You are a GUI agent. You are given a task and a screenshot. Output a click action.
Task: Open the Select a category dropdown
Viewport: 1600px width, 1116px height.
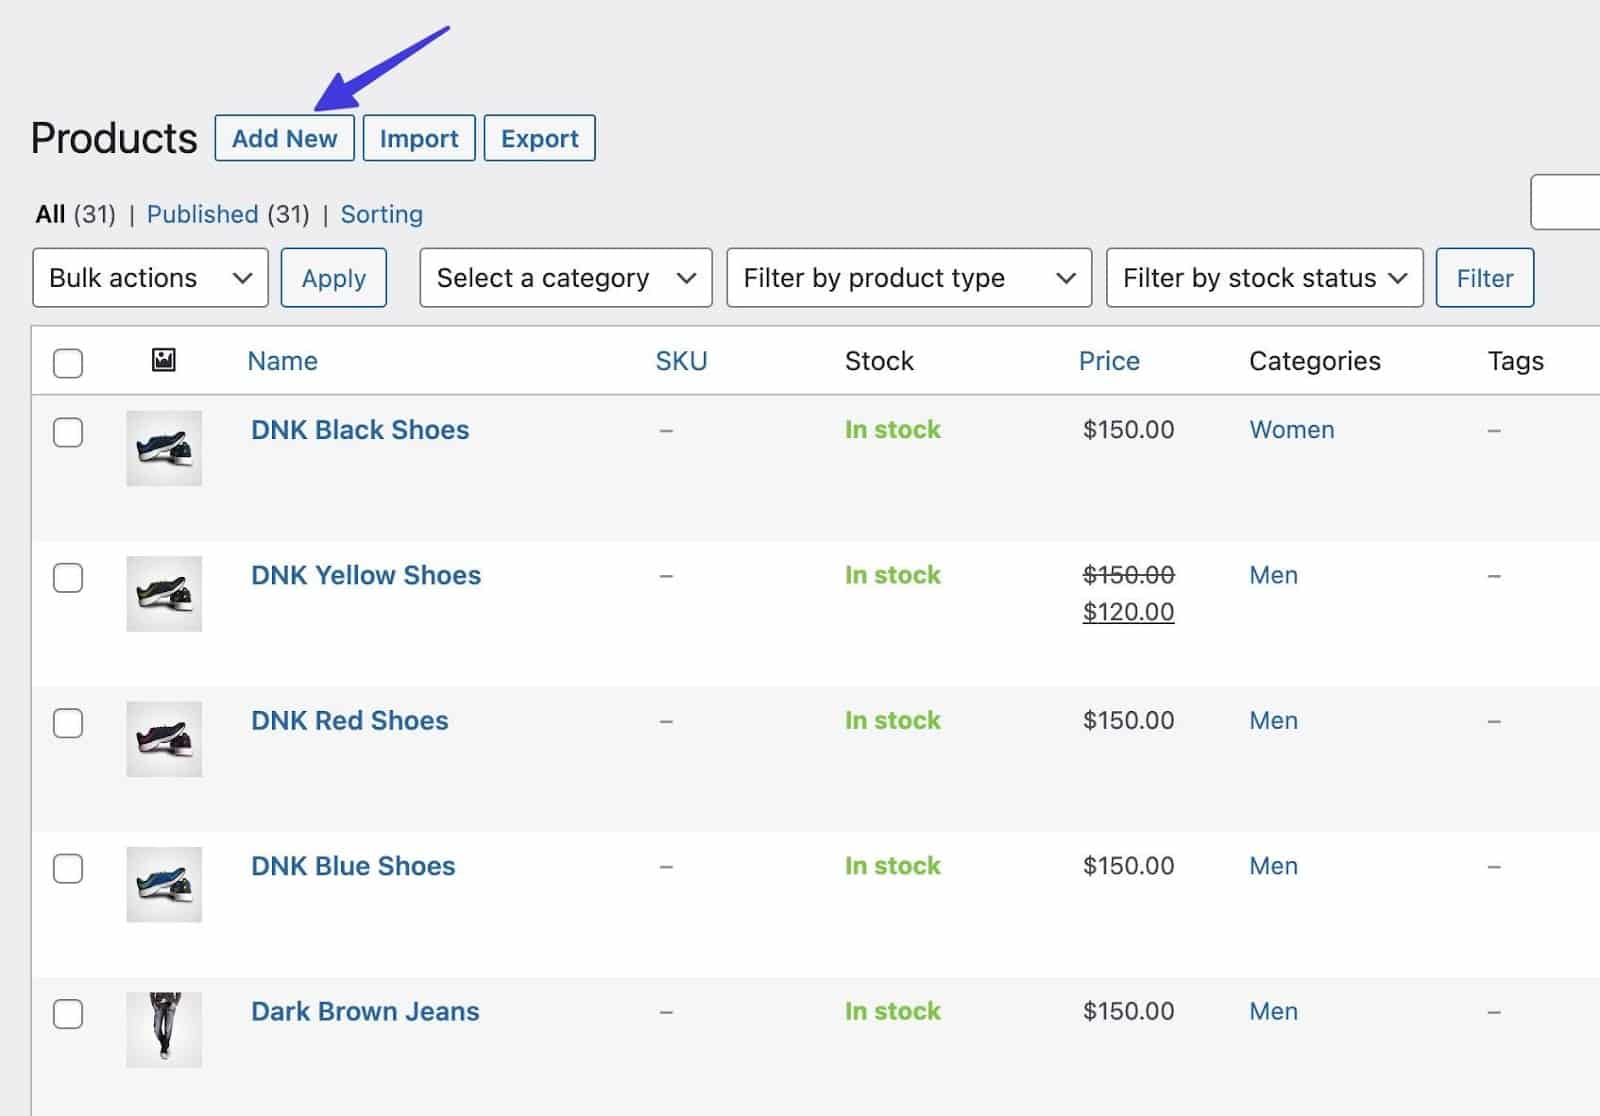point(565,278)
